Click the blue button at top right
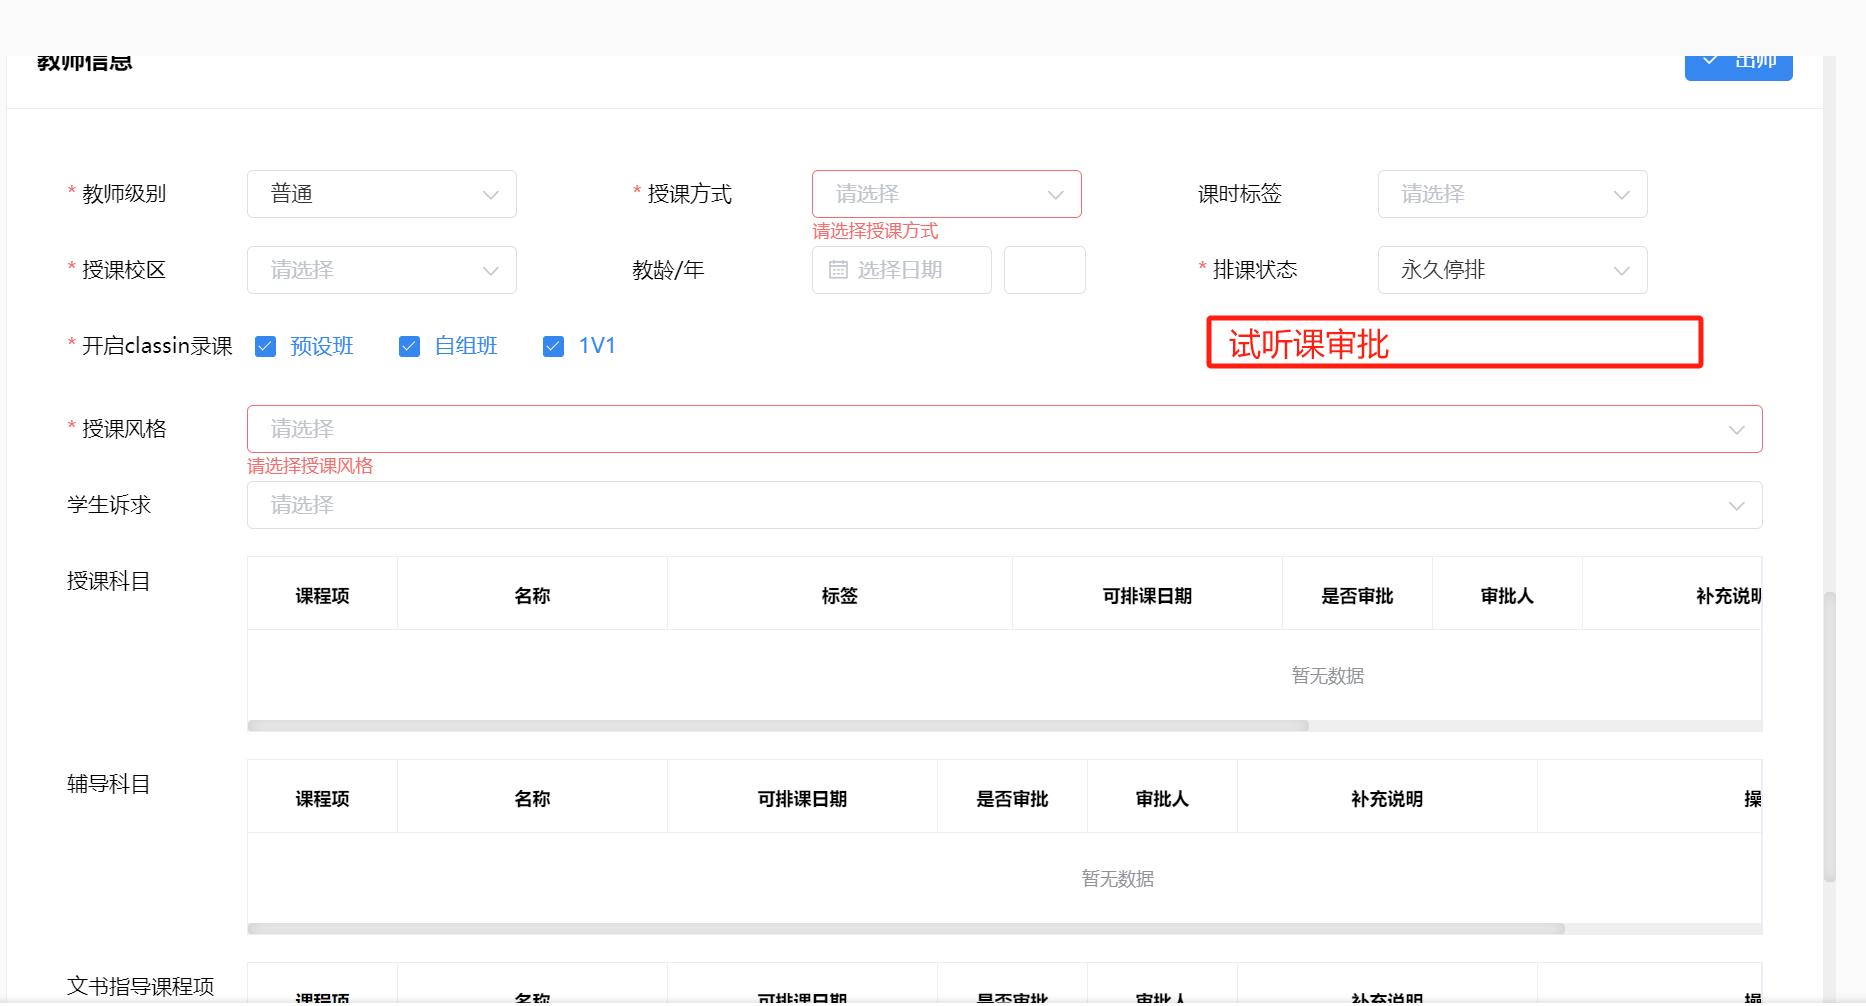The width and height of the screenshot is (1866, 1006). [x=1738, y=65]
